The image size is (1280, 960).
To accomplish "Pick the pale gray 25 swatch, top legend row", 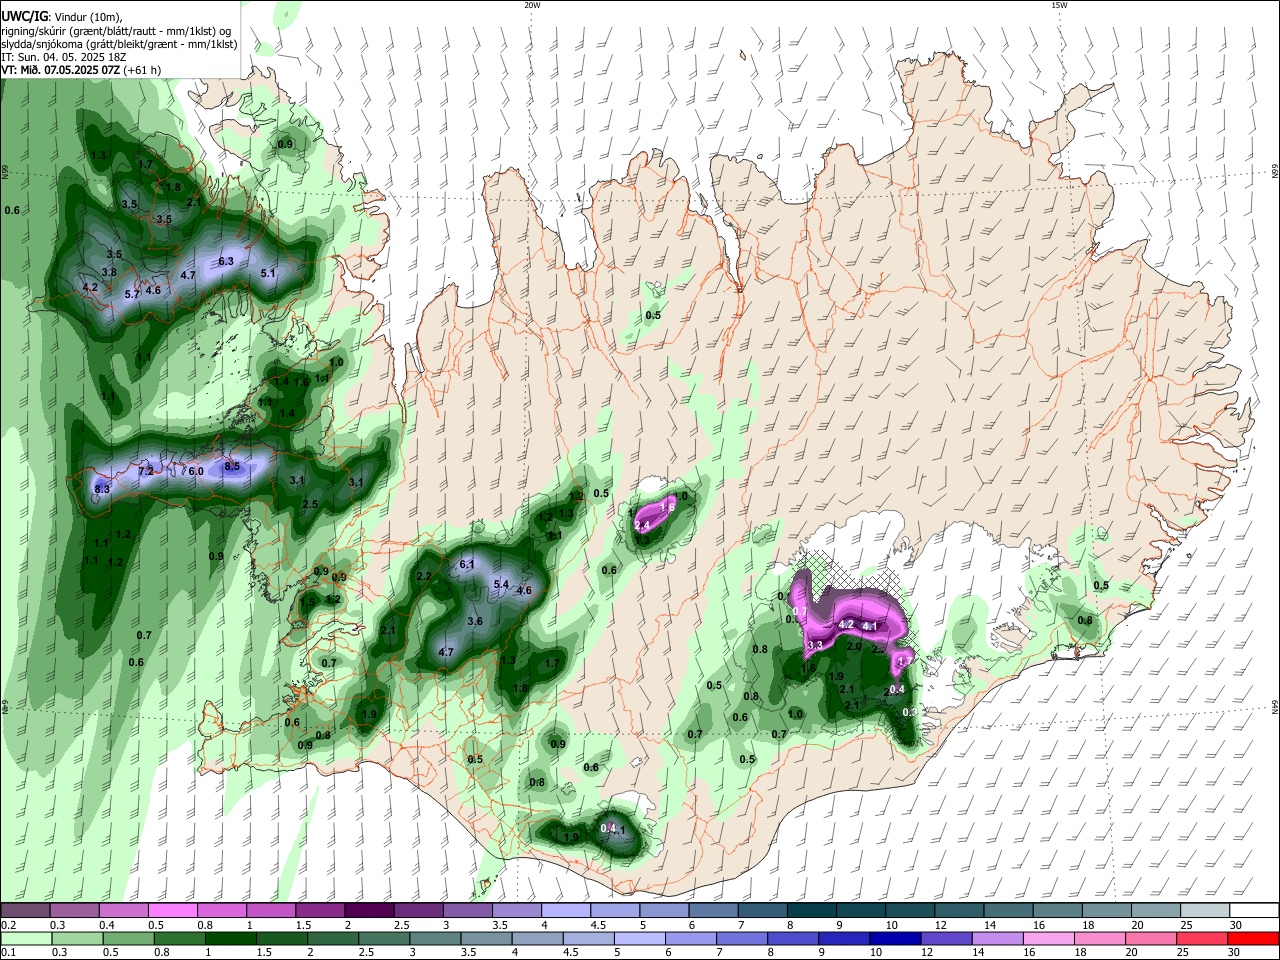I will 1205,911.
